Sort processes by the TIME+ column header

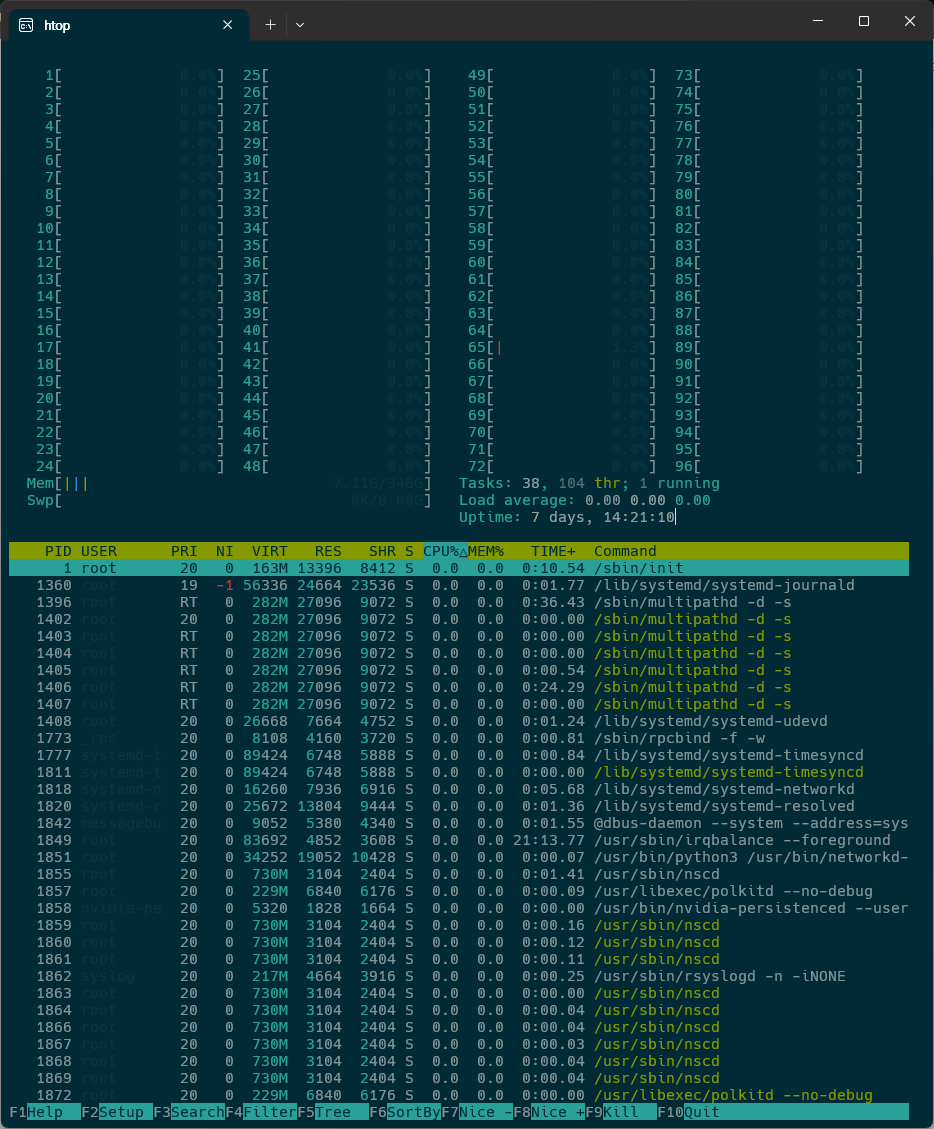point(551,551)
